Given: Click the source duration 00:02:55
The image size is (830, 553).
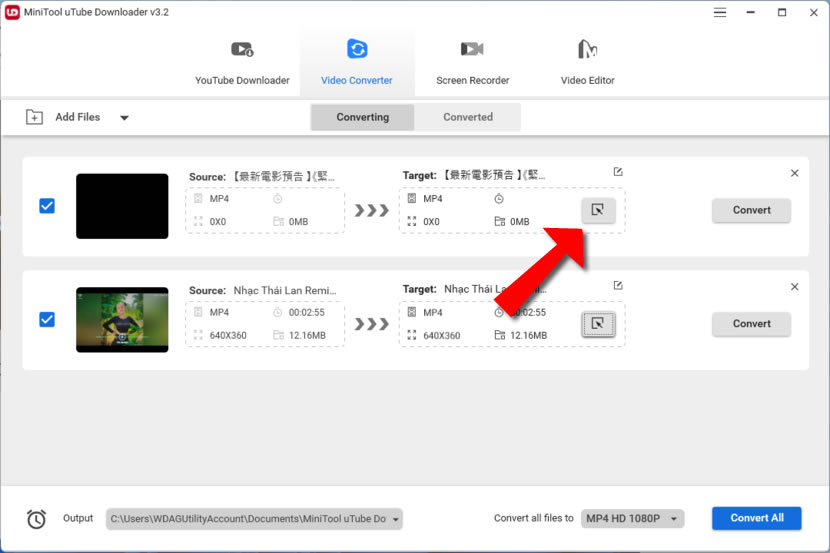Looking at the screenshot, I should tap(306, 312).
